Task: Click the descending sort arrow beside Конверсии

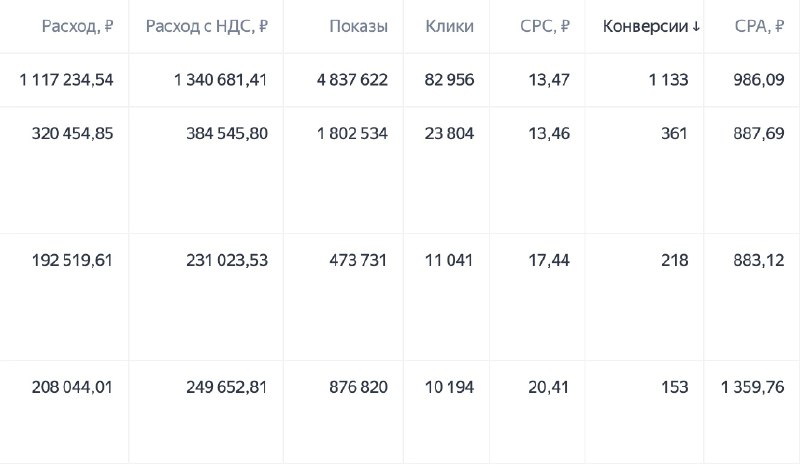Action: [x=696, y=27]
